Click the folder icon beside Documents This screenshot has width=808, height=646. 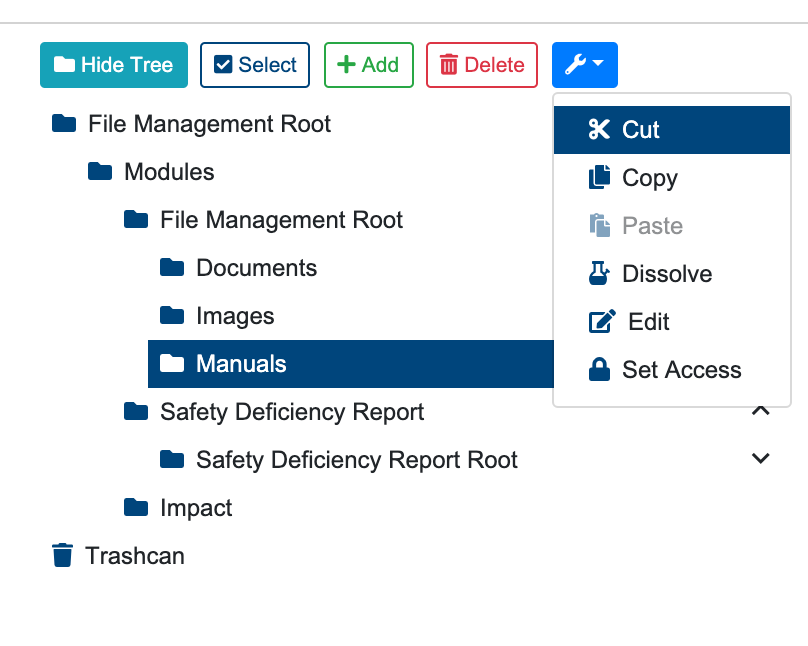point(172,268)
